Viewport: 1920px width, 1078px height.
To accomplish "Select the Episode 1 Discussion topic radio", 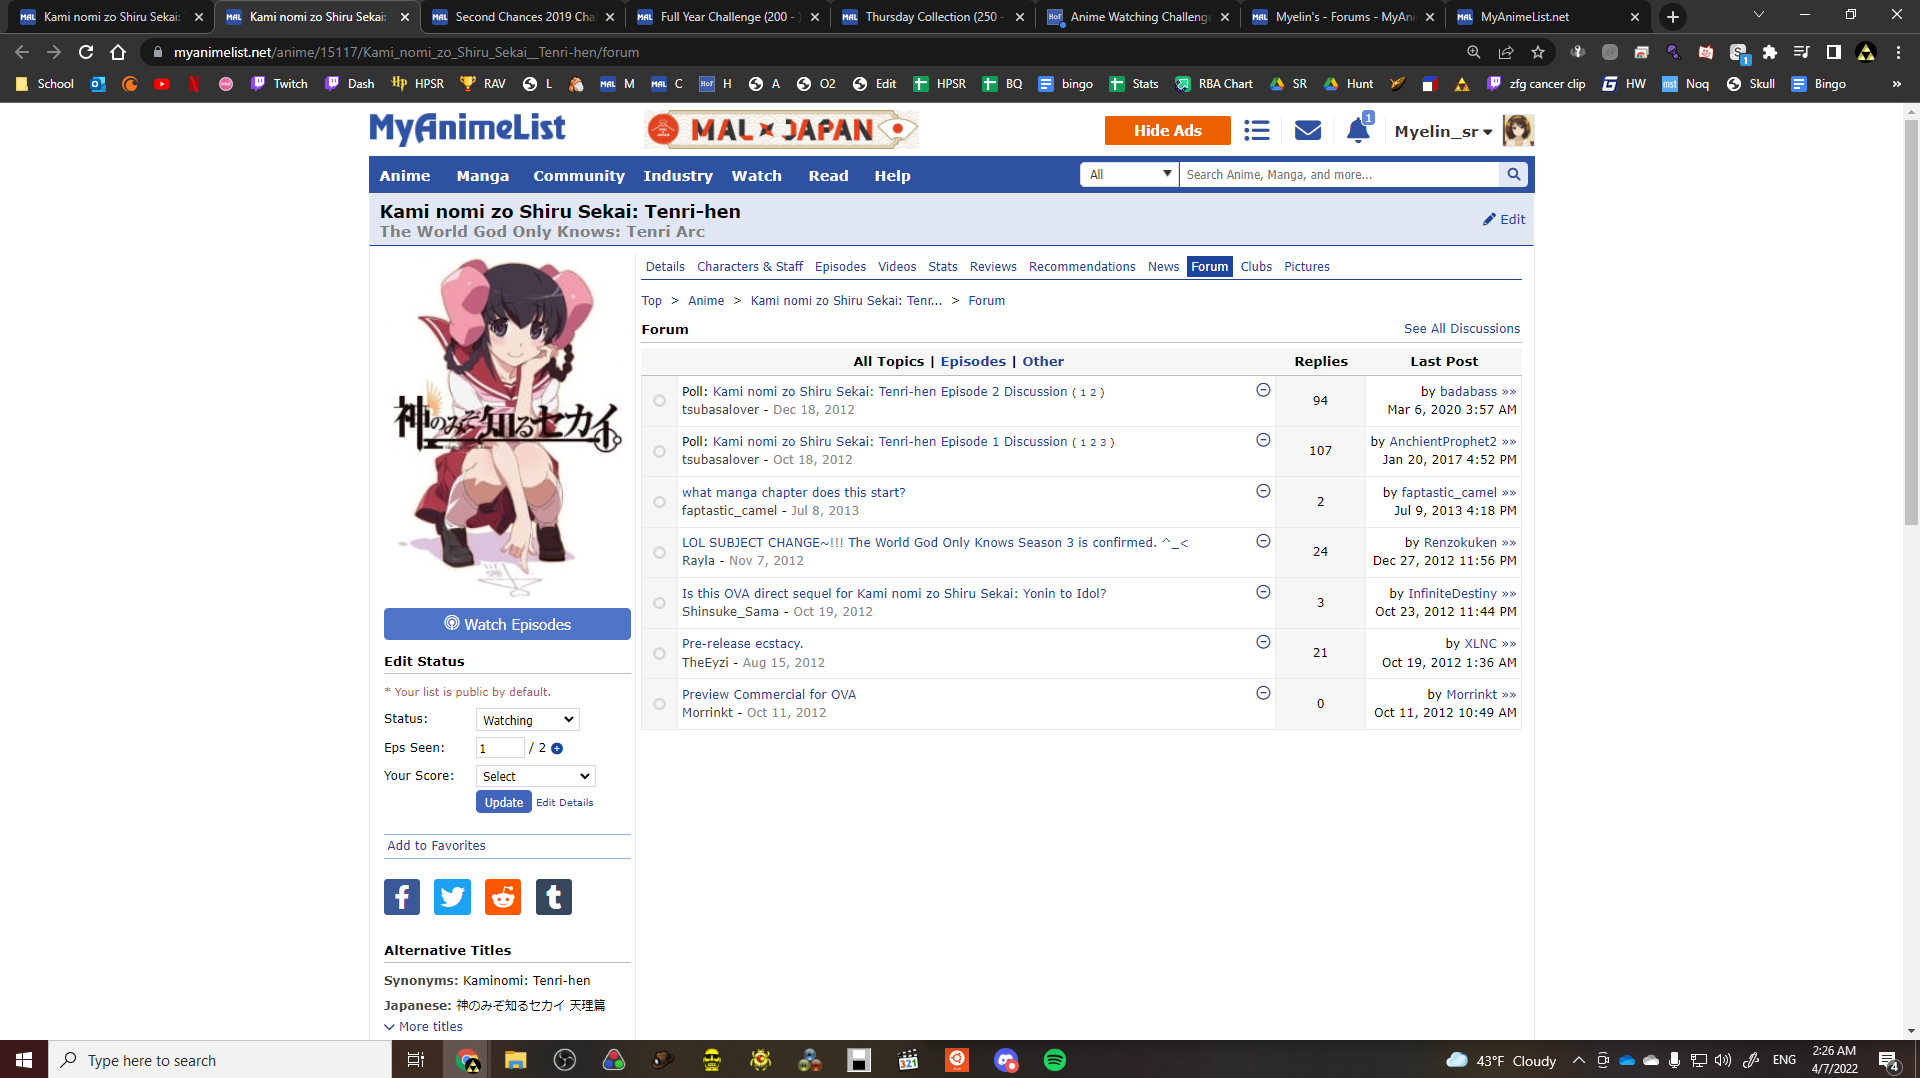I will tap(659, 452).
